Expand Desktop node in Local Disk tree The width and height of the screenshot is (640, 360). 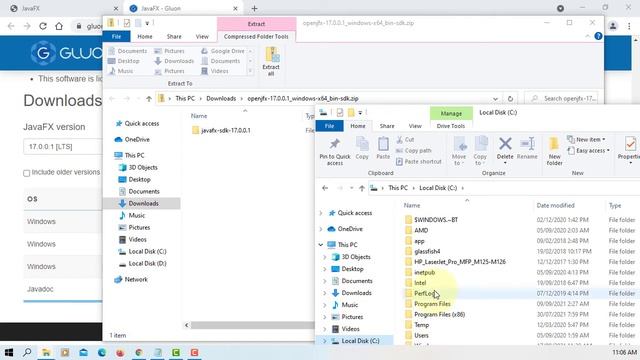[325, 269]
